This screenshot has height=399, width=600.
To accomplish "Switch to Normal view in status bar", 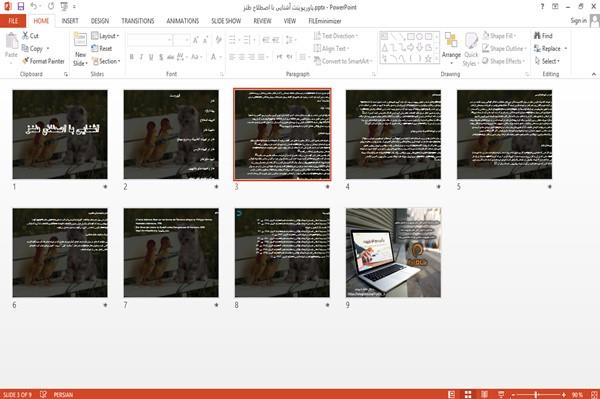I will coord(452,394).
